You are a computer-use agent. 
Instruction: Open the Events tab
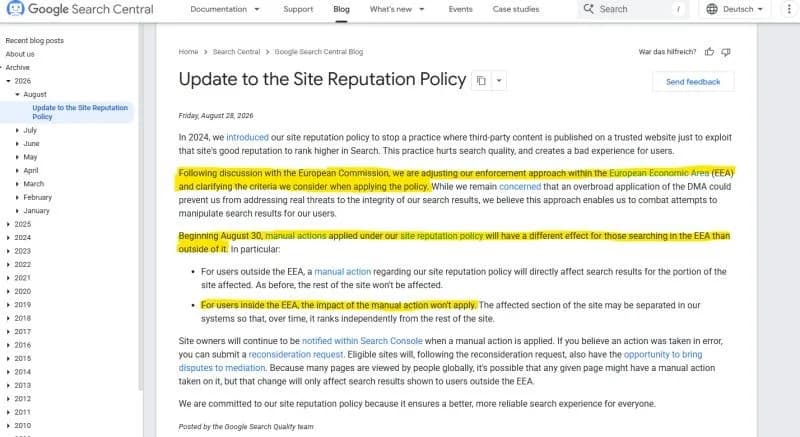coord(460,9)
